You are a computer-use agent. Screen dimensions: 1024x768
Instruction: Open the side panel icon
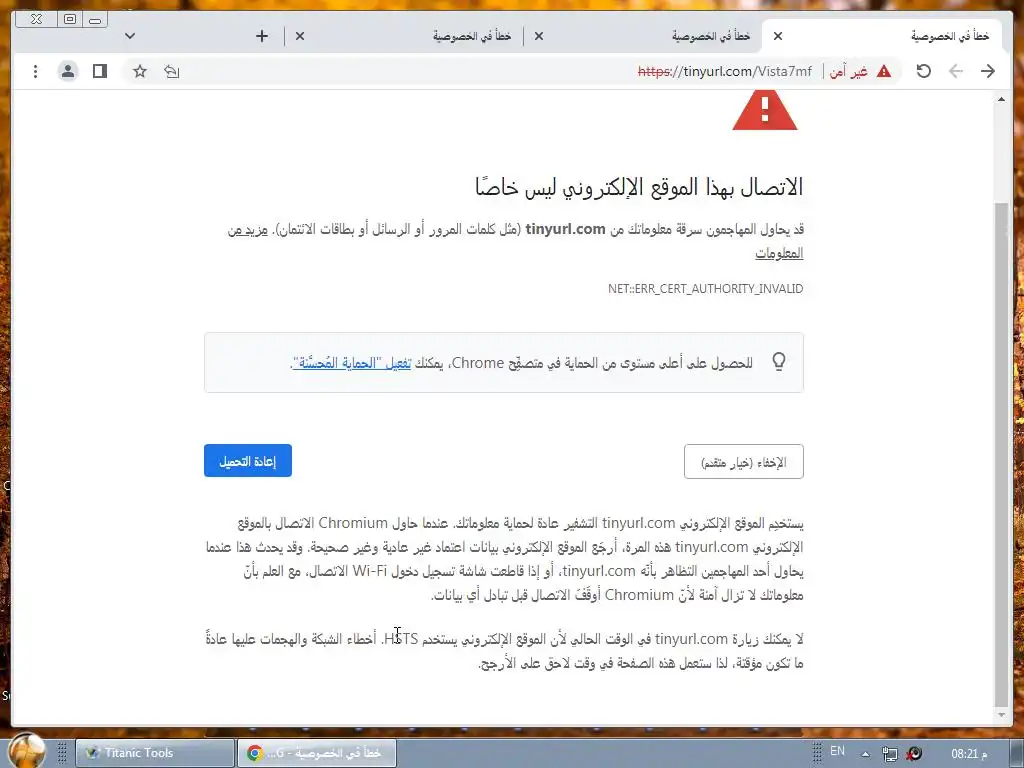100,71
